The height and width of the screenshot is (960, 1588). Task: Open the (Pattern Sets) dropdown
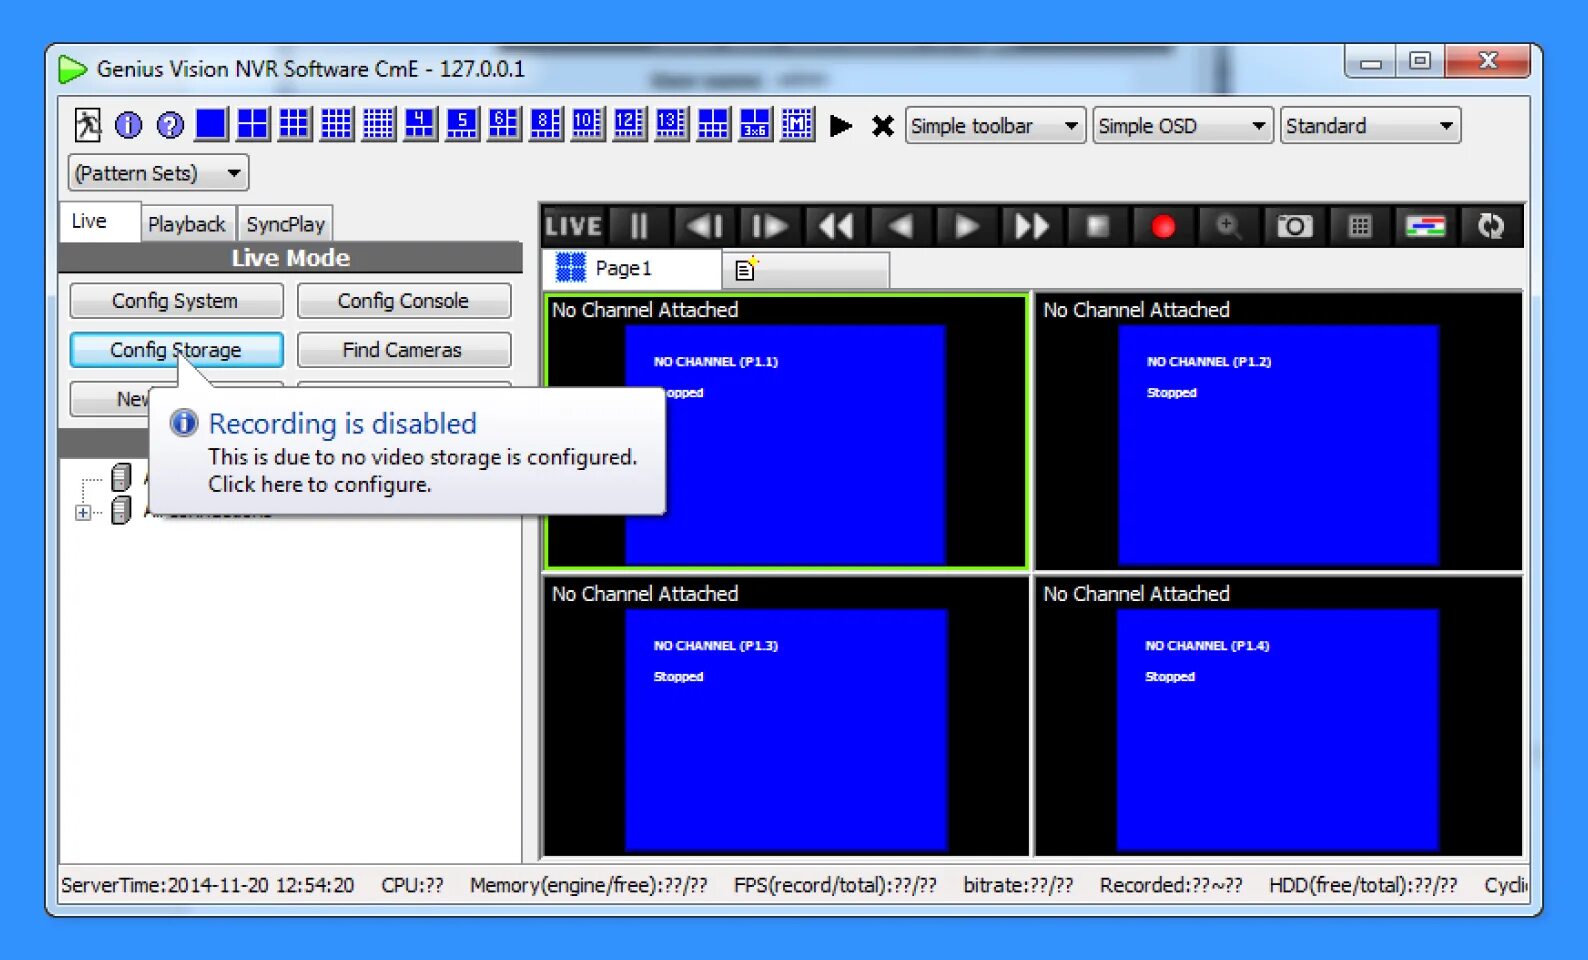tap(158, 173)
